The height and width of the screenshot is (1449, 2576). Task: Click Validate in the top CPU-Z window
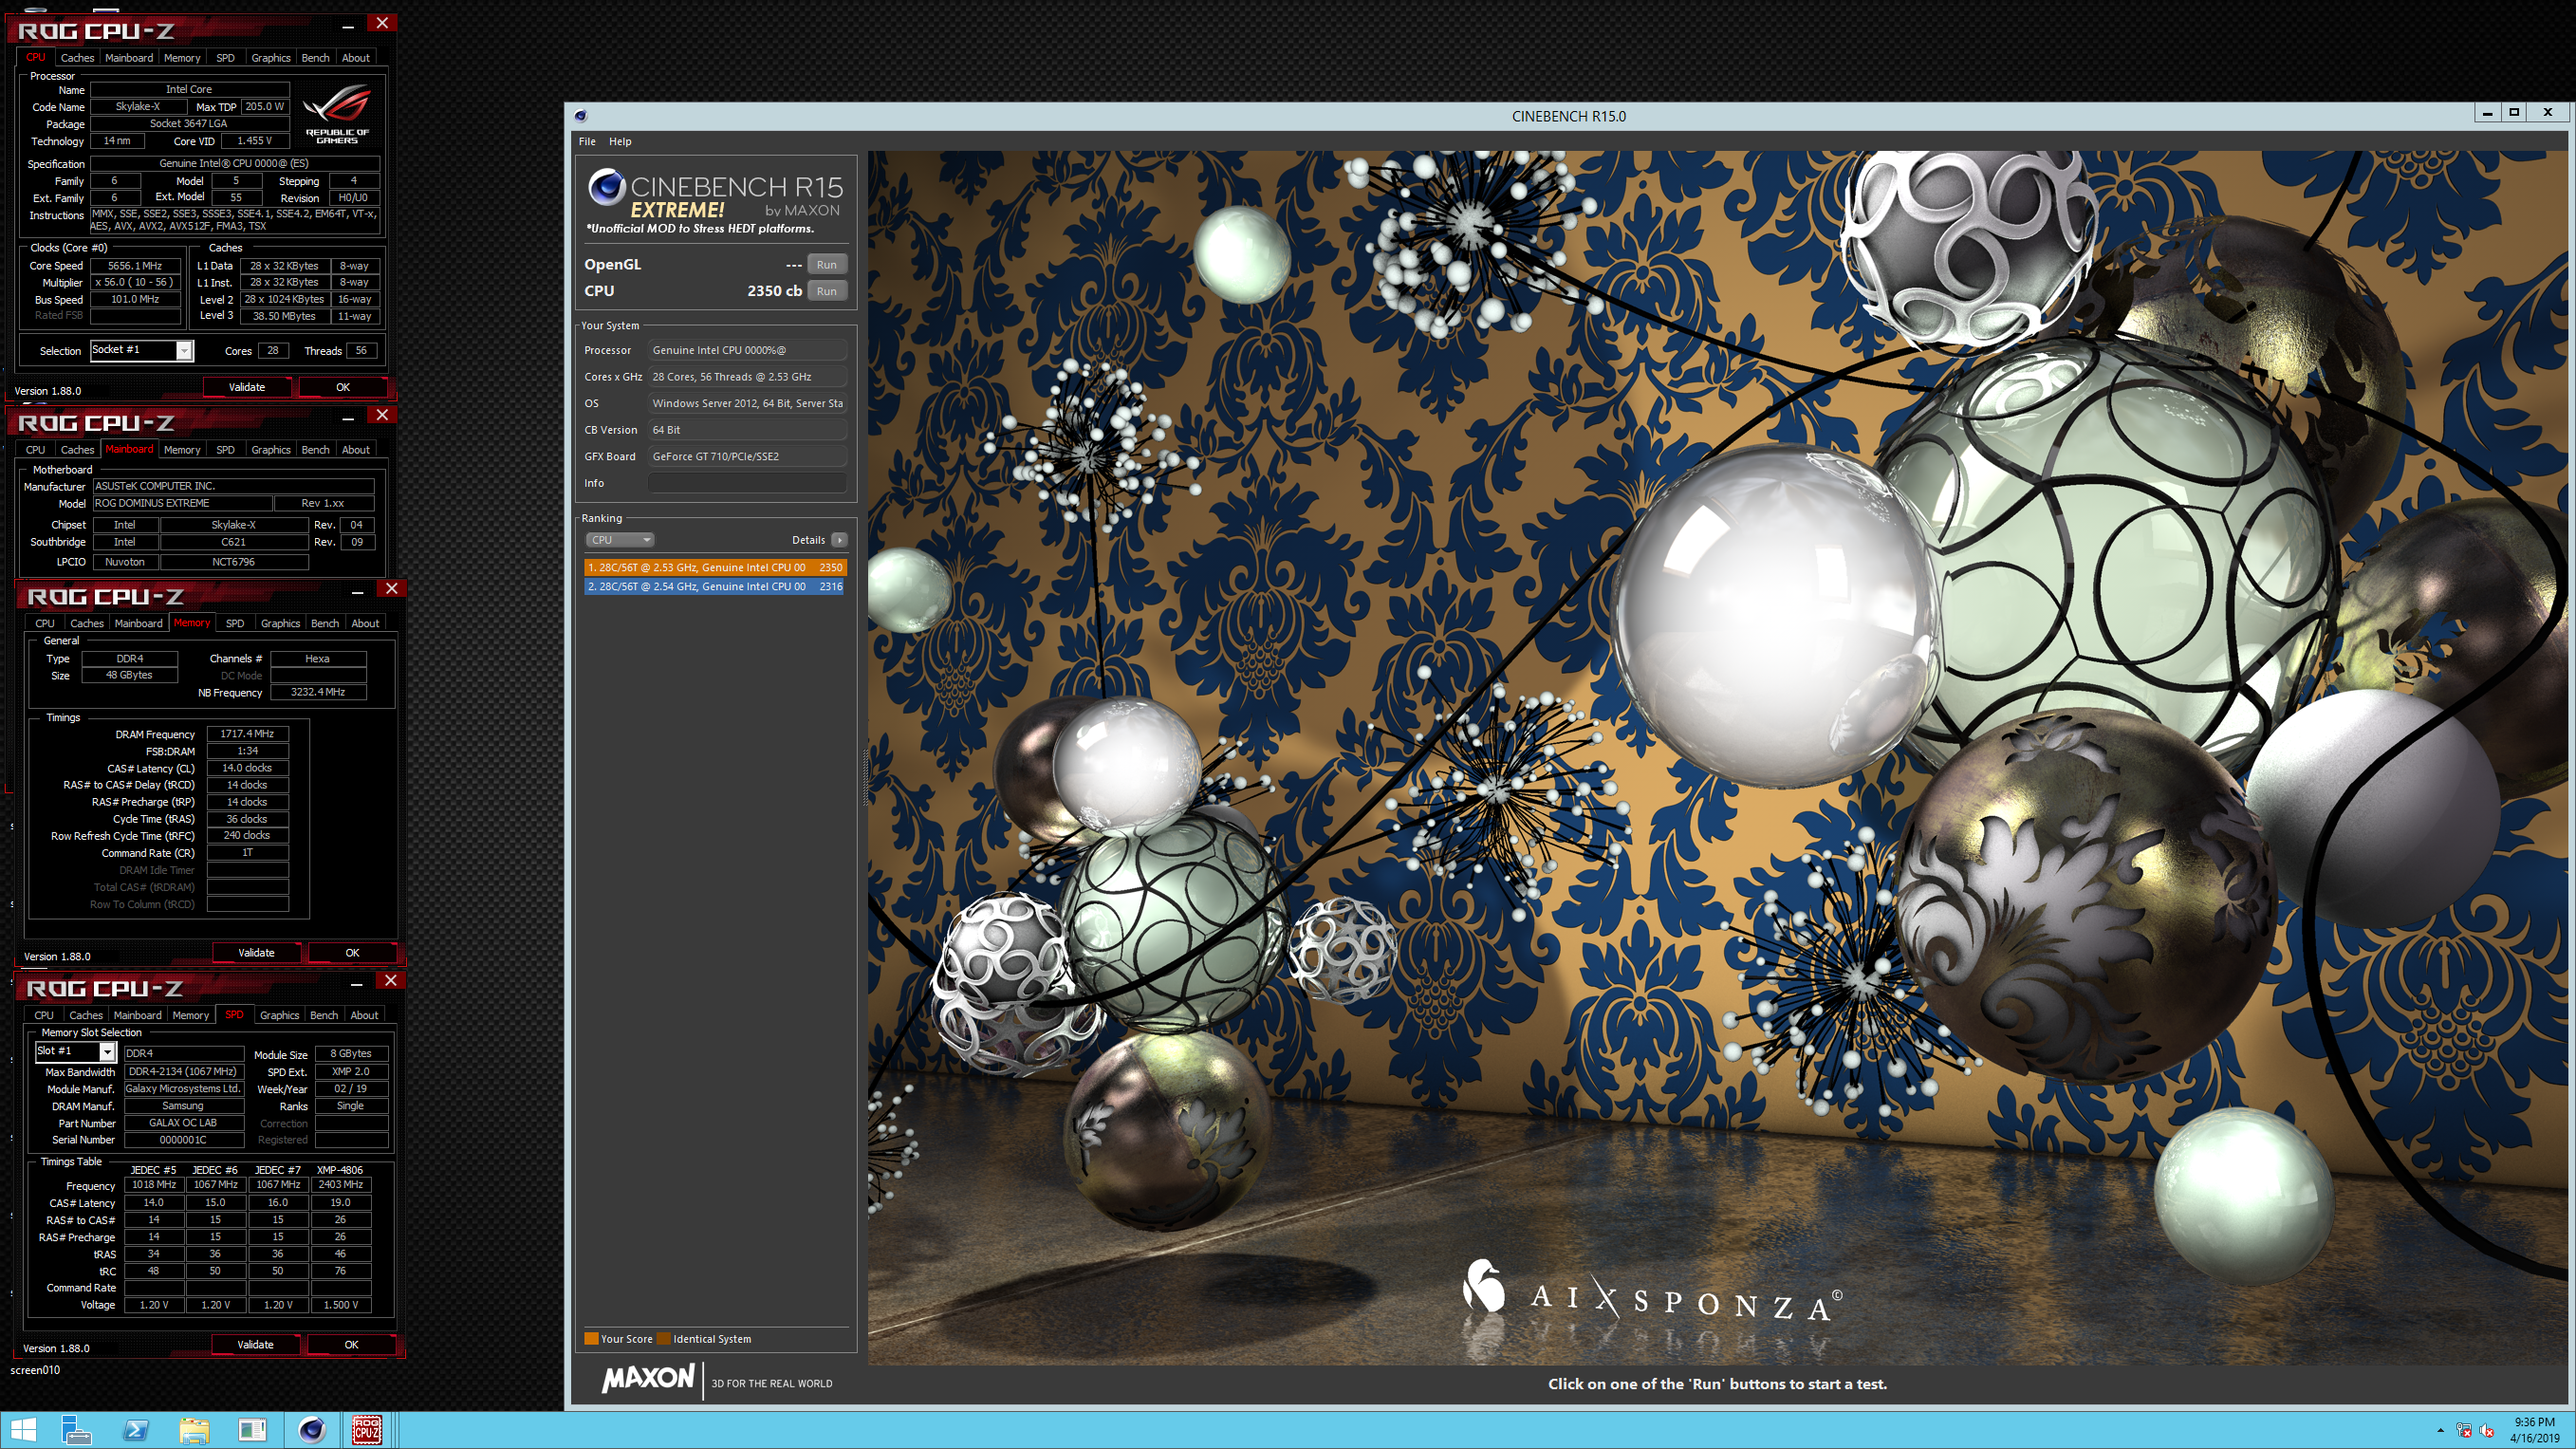pyautogui.click(x=247, y=387)
